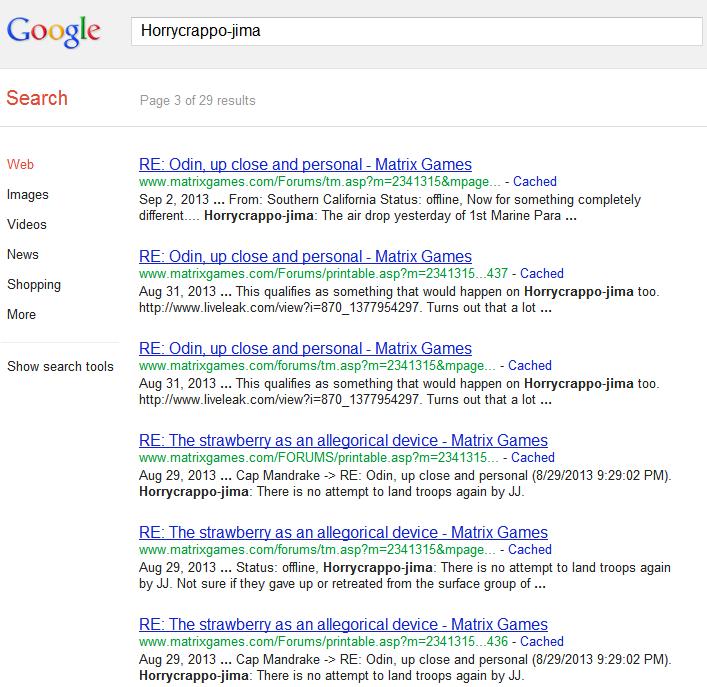Click the Google logo

pyautogui.click(x=54, y=32)
